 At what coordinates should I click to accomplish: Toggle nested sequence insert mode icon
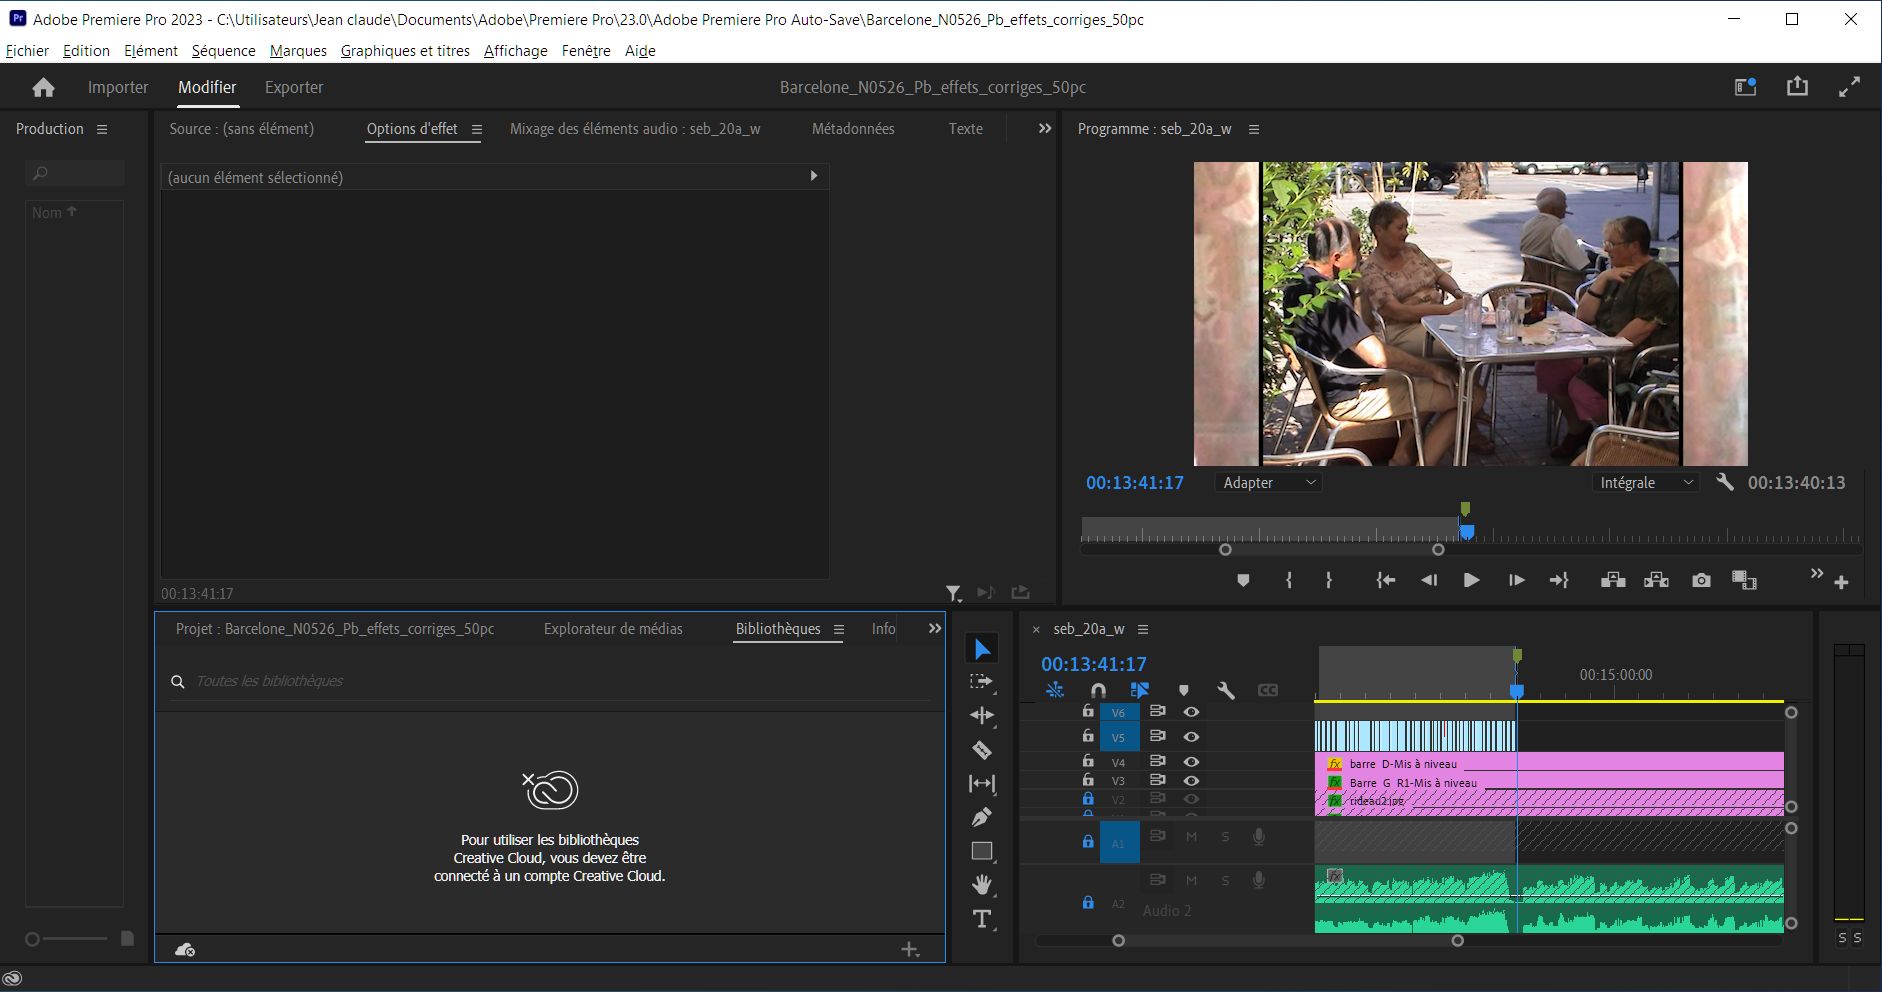click(x=1055, y=690)
